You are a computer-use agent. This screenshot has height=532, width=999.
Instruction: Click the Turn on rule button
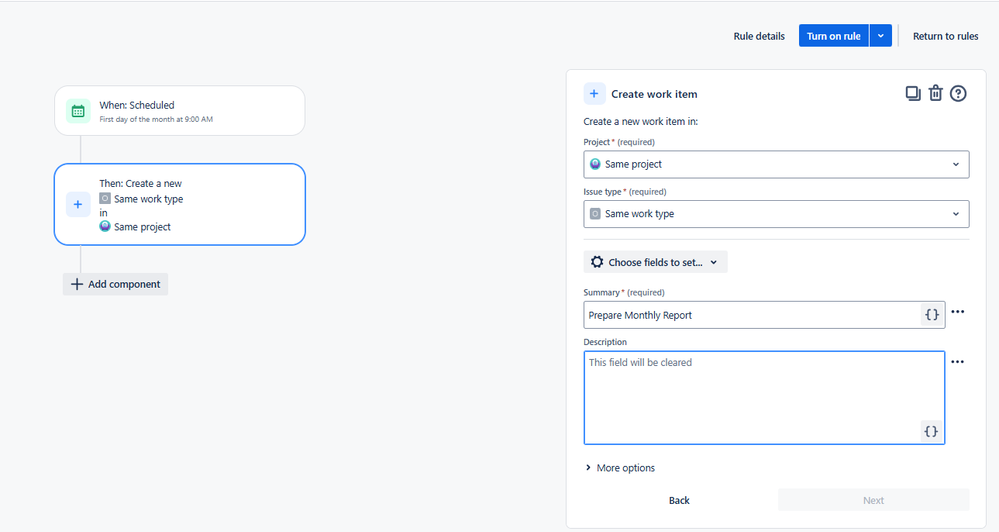(833, 36)
